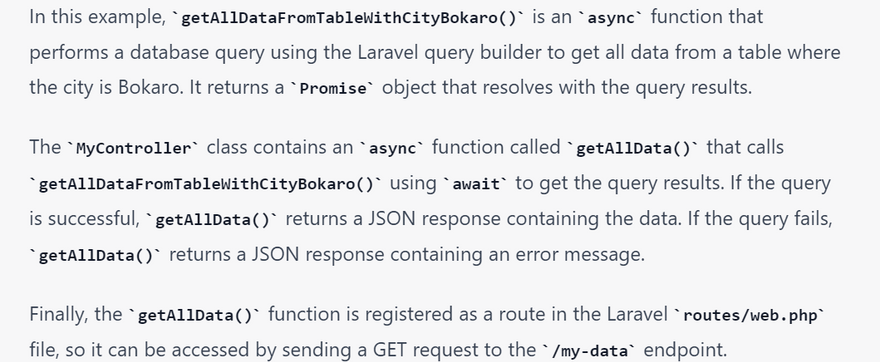Click the `await` inline code word
Screen dimensions: 880x362
476,184
